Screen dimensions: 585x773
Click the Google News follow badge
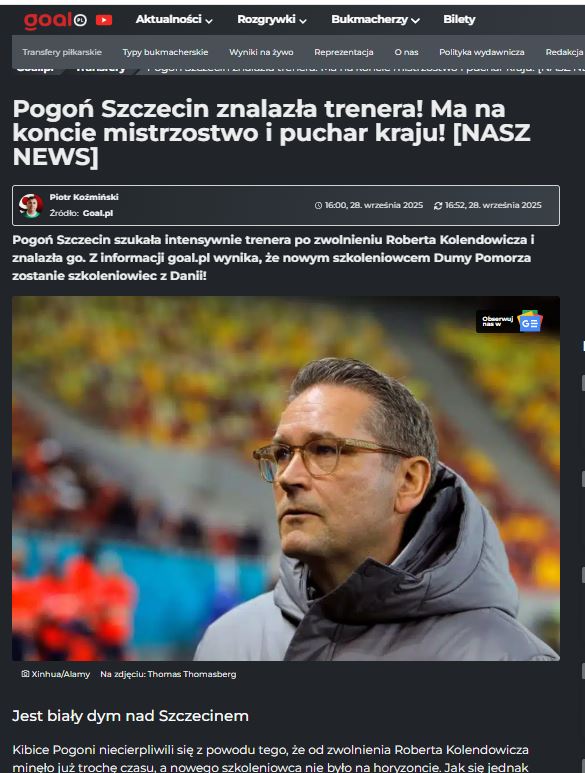pyautogui.click(x=510, y=321)
